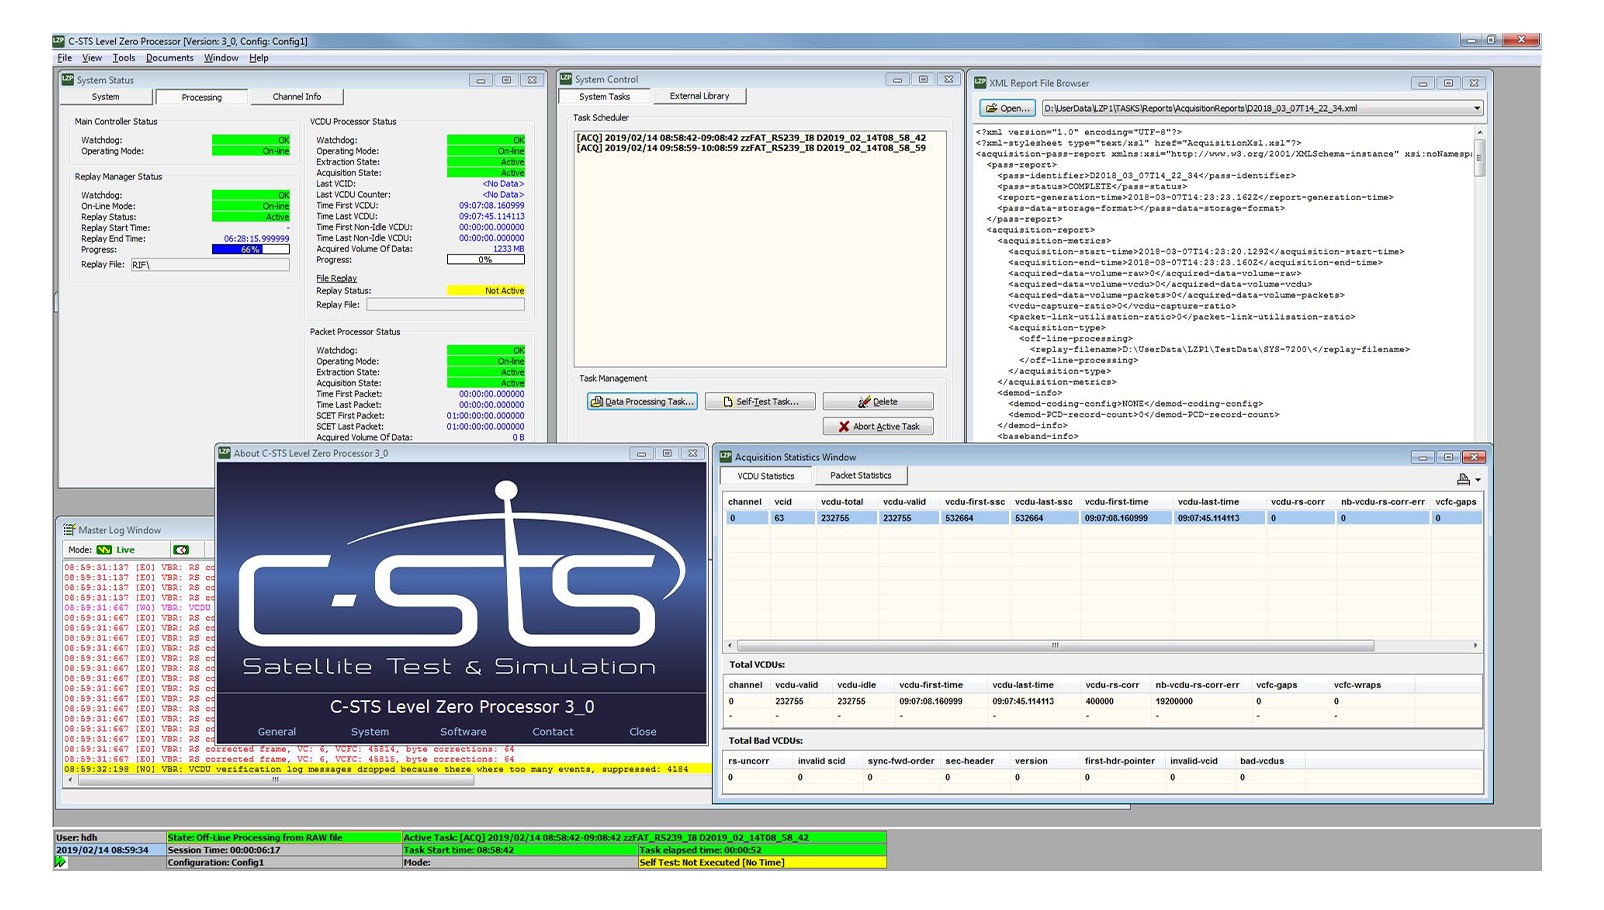
Task: Switch to the External Library tab
Action: pyautogui.click(x=700, y=96)
